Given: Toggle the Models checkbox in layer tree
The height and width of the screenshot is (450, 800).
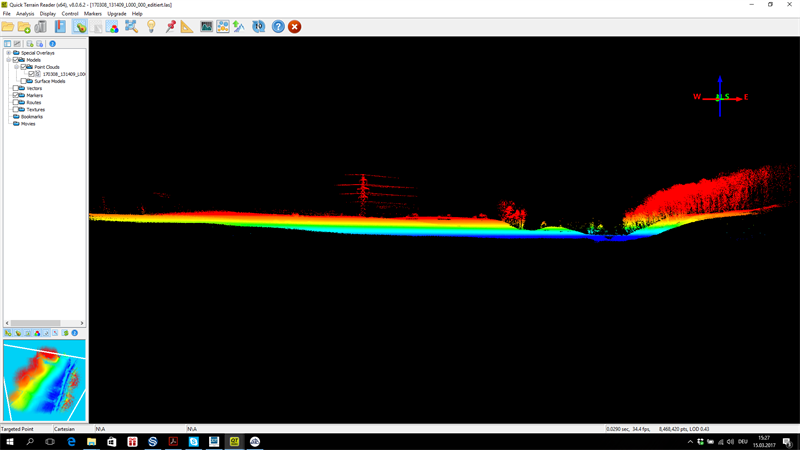Looking at the screenshot, I should [x=16, y=60].
